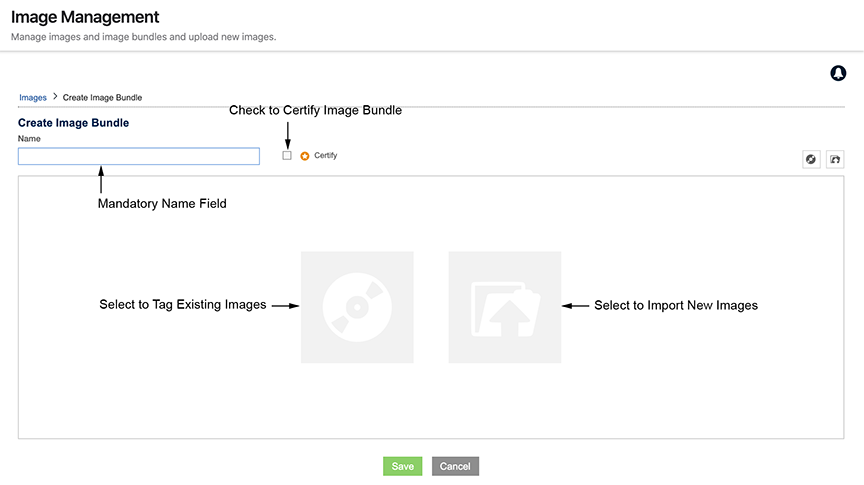Click the Create Image Bundle breadcrumb item

102,98
